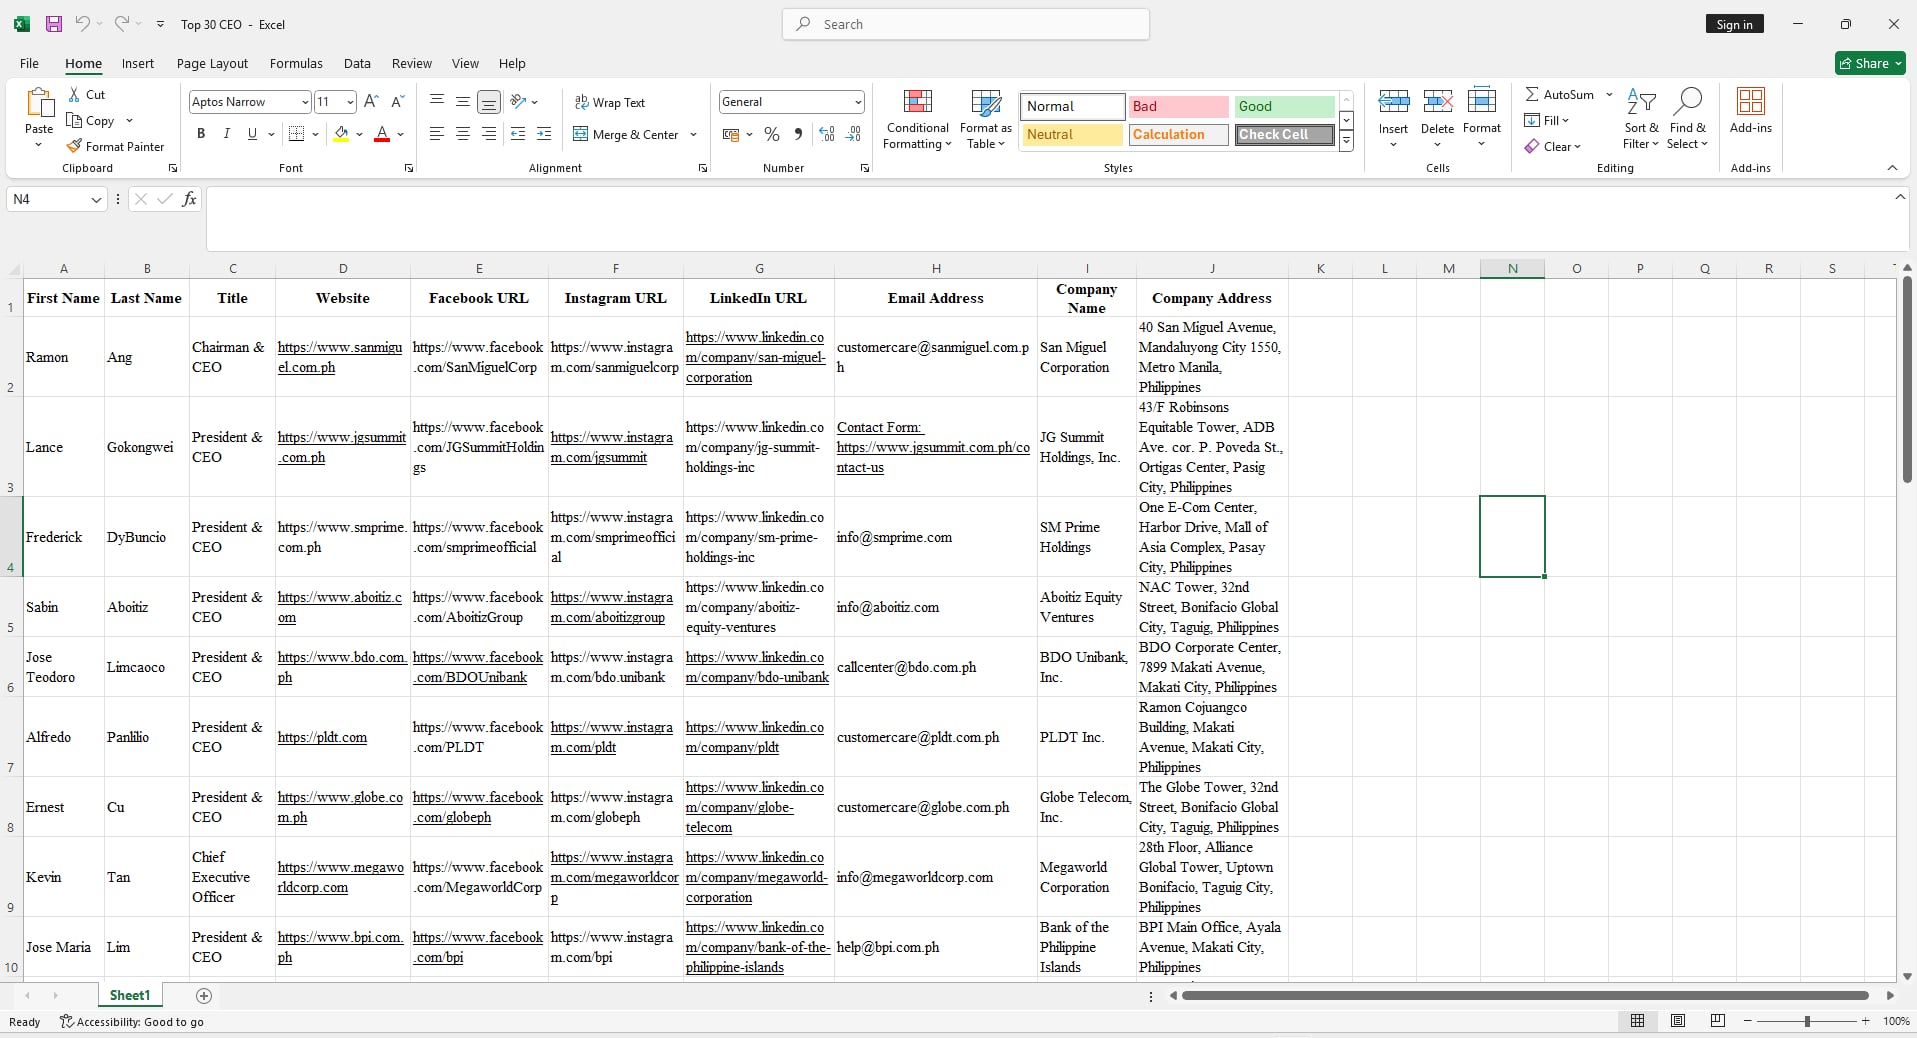Viewport: 1917px width, 1038px height.
Task: Add a new sheet with plus icon
Action: [x=204, y=996]
